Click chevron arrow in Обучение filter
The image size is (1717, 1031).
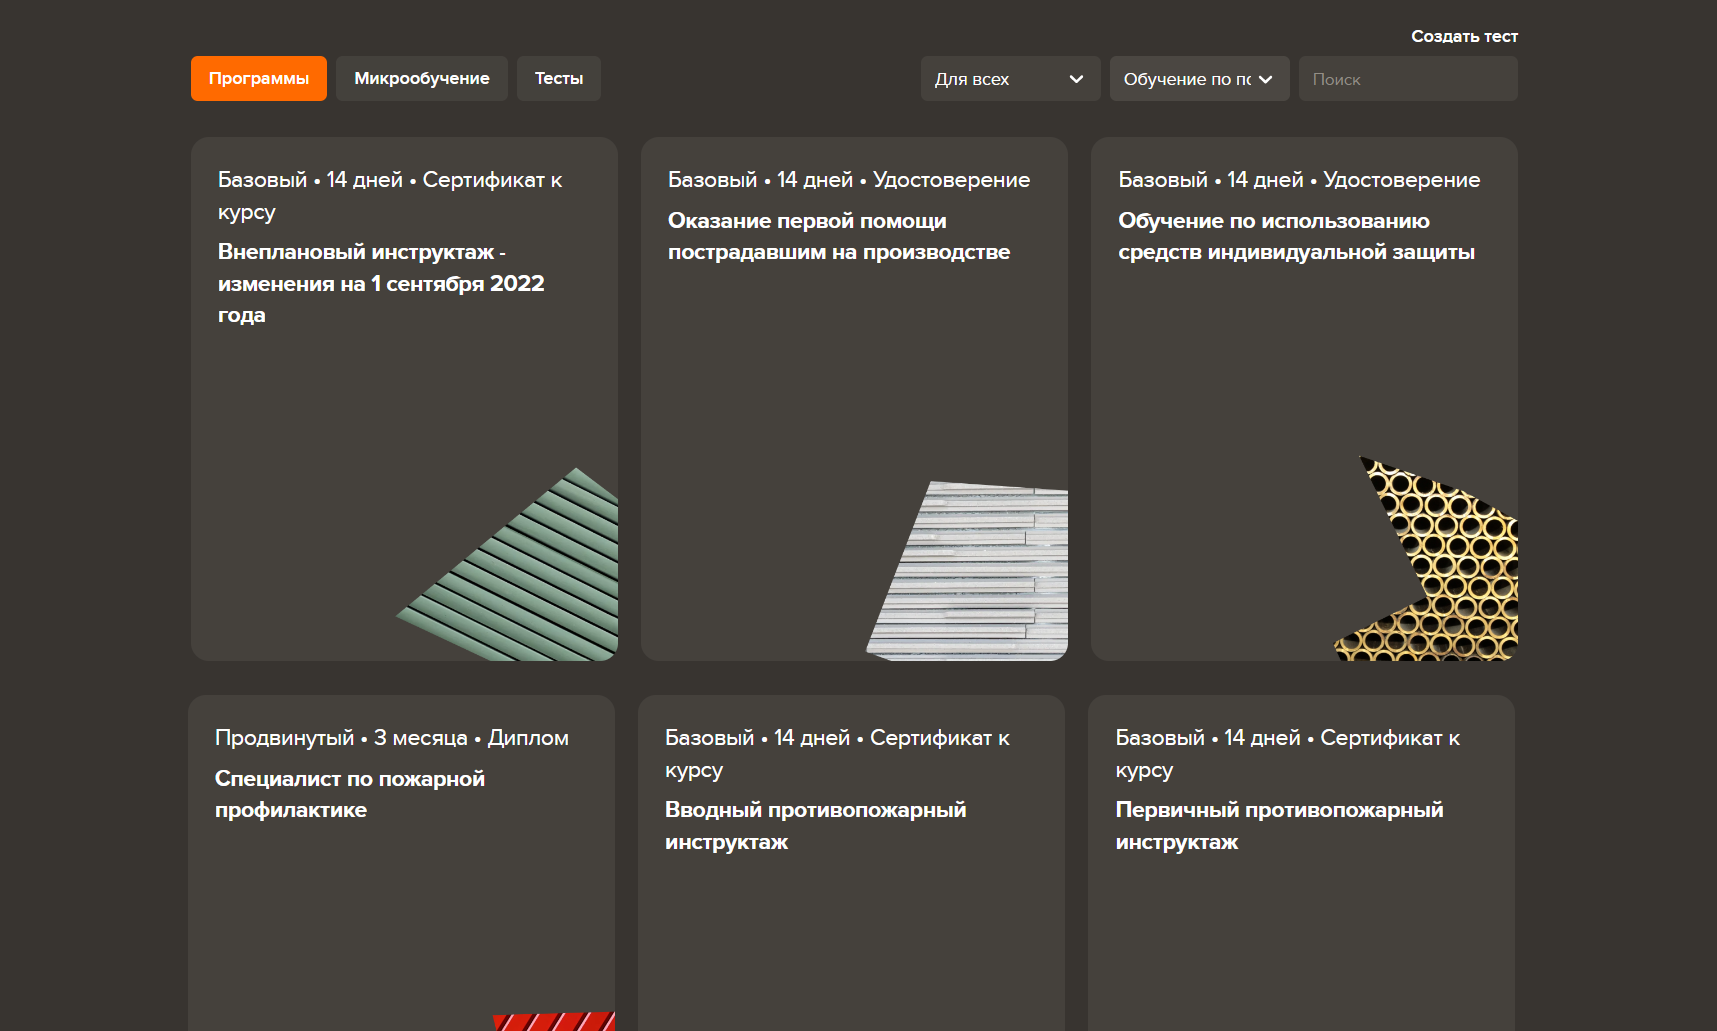pos(1266,79)
